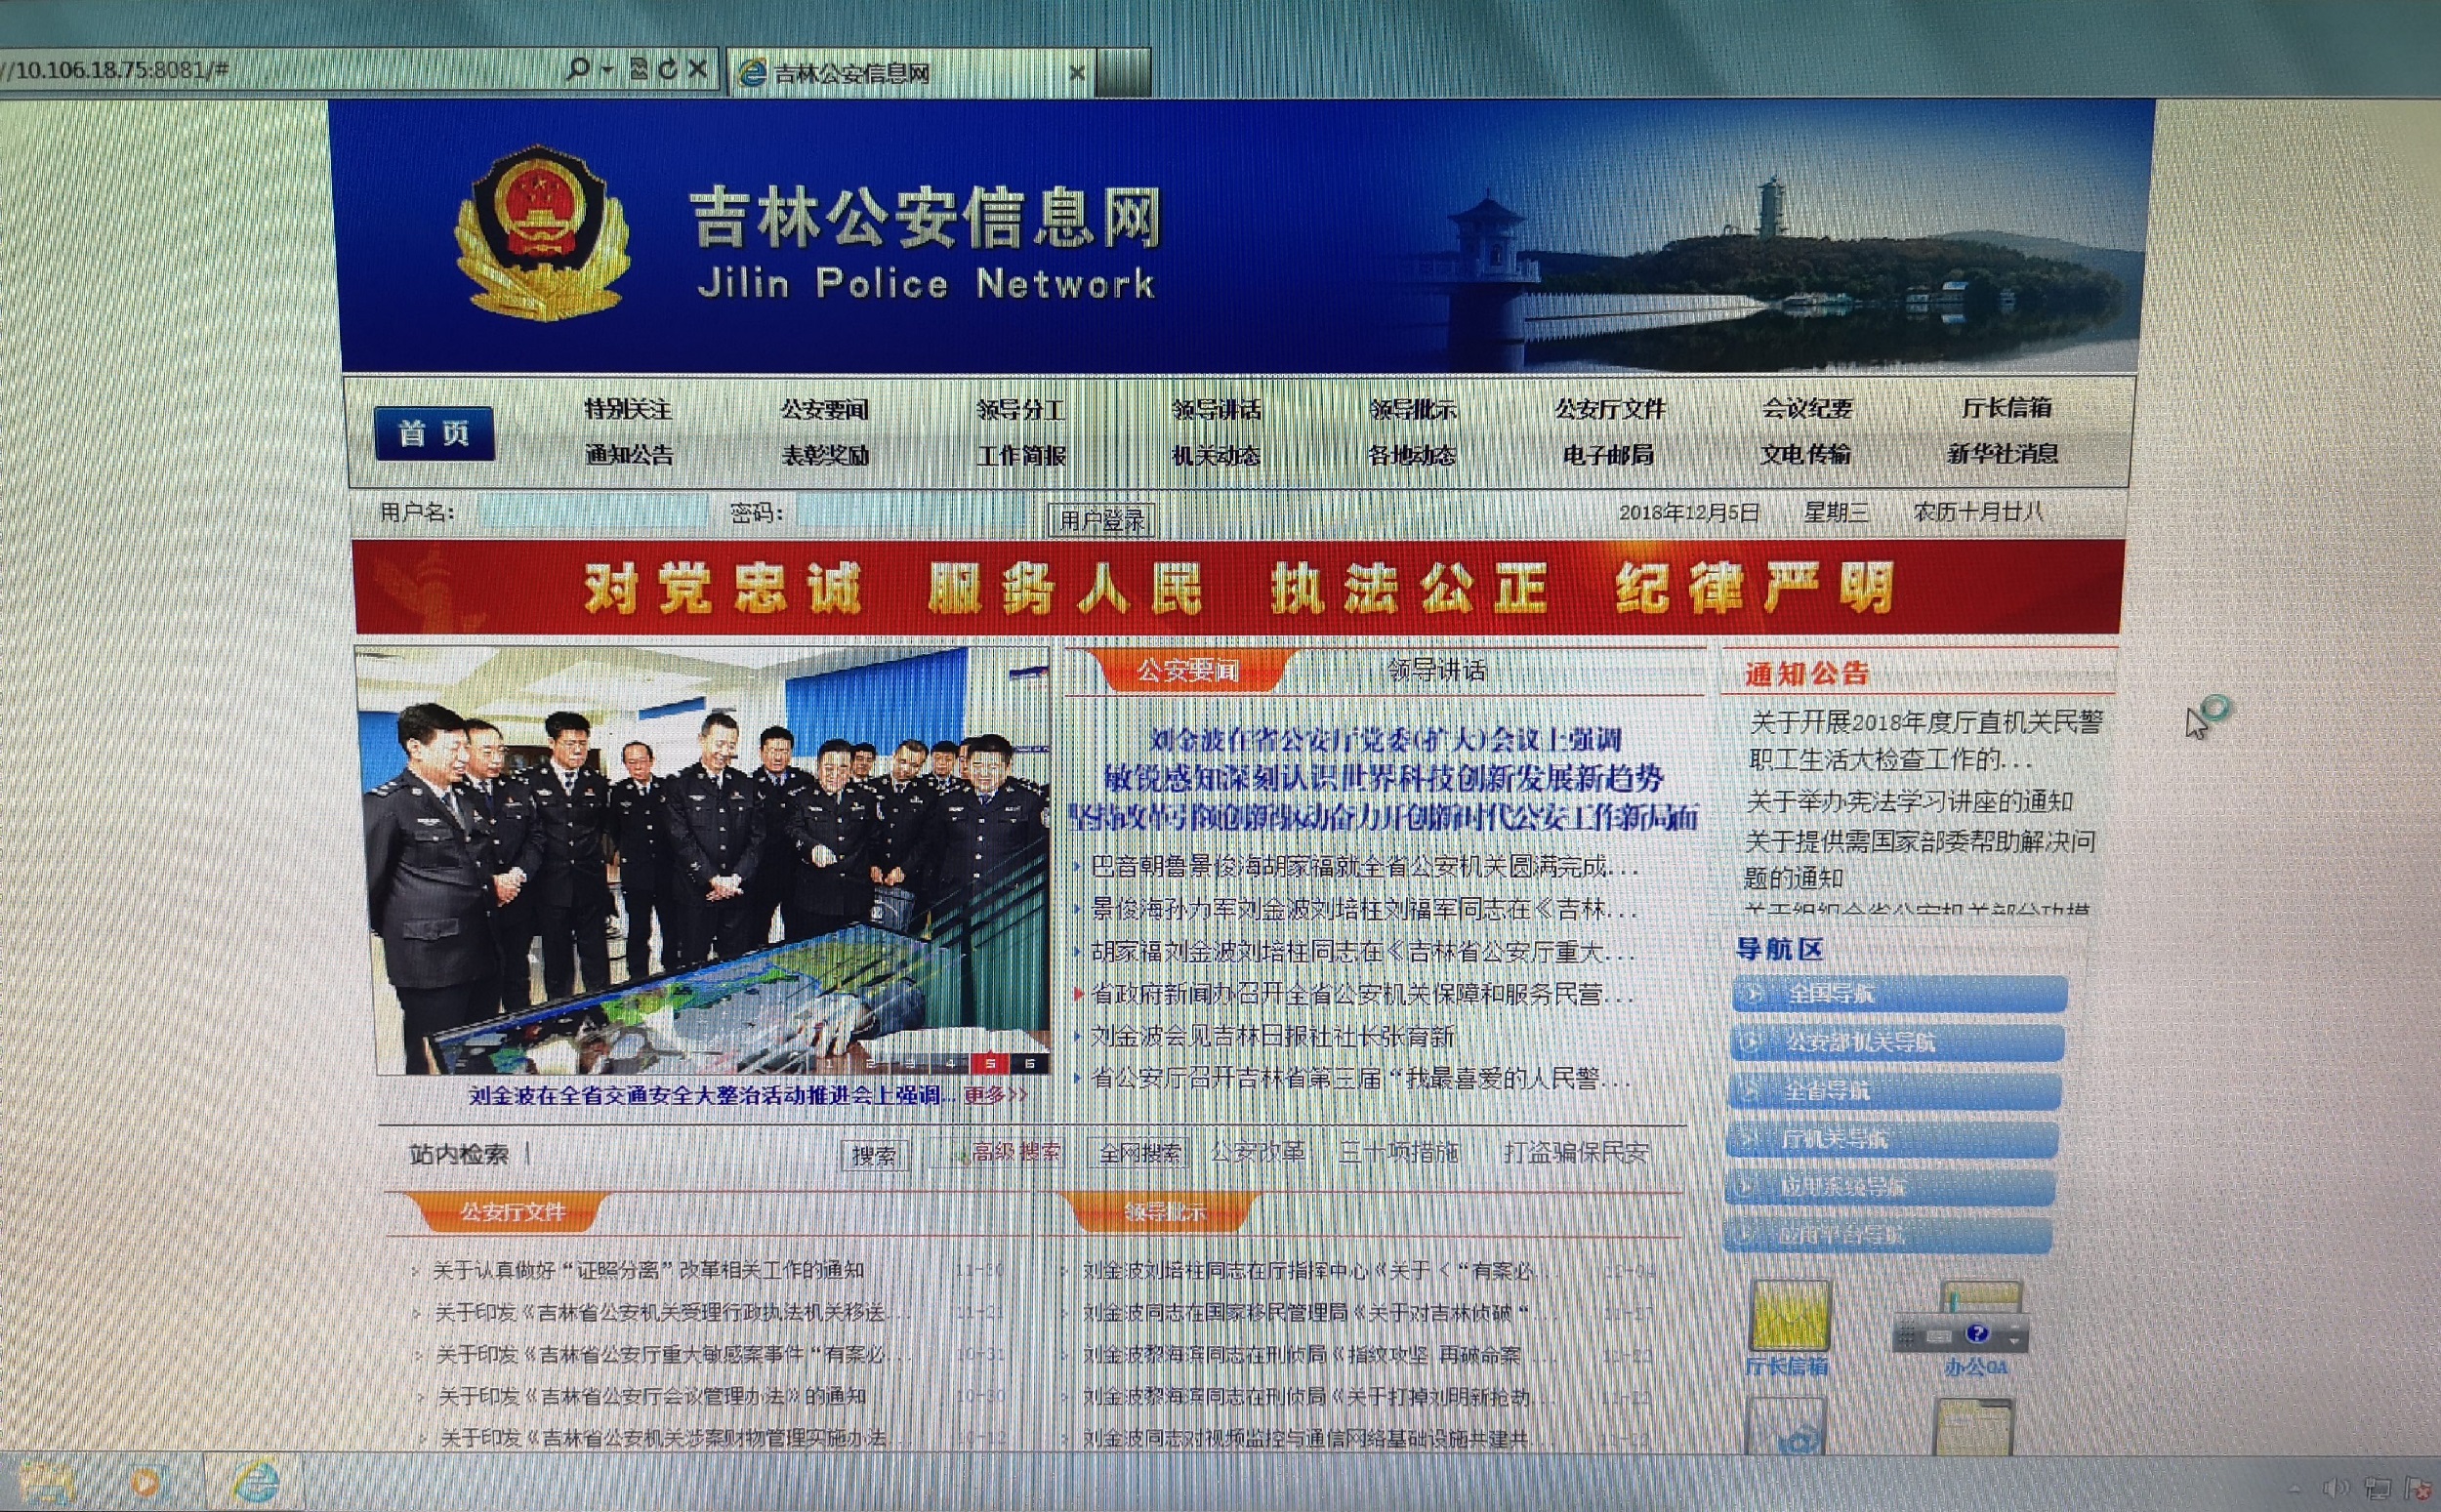Click the 密码 password input field

(912, 513)
